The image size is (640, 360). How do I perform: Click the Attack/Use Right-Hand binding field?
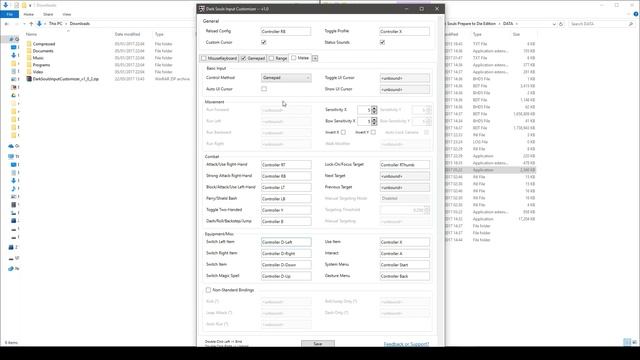286,165
